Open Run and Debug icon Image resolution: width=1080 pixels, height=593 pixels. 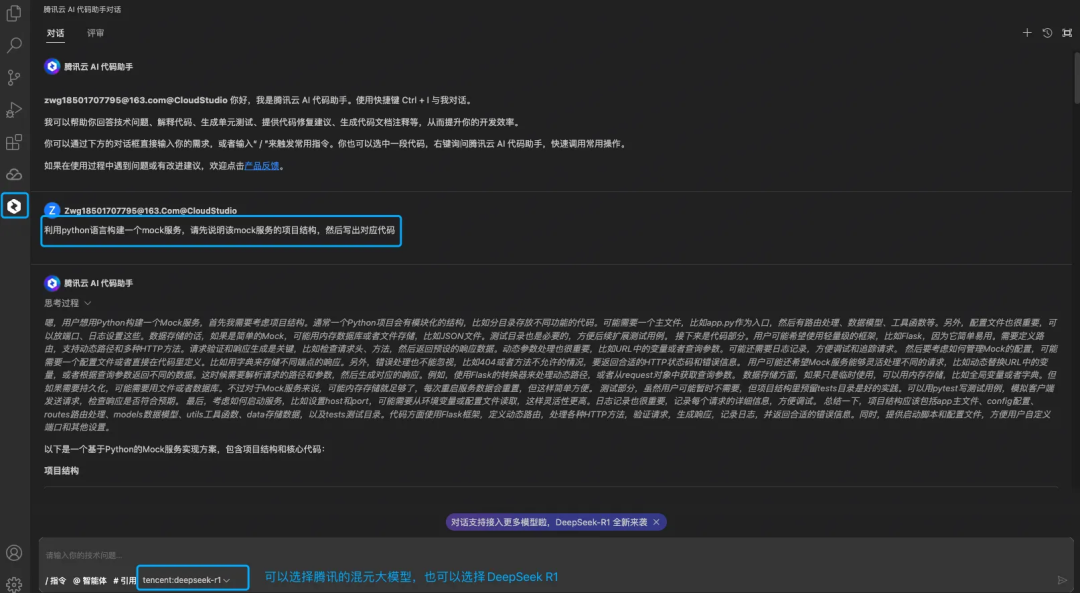click(14, 110)
